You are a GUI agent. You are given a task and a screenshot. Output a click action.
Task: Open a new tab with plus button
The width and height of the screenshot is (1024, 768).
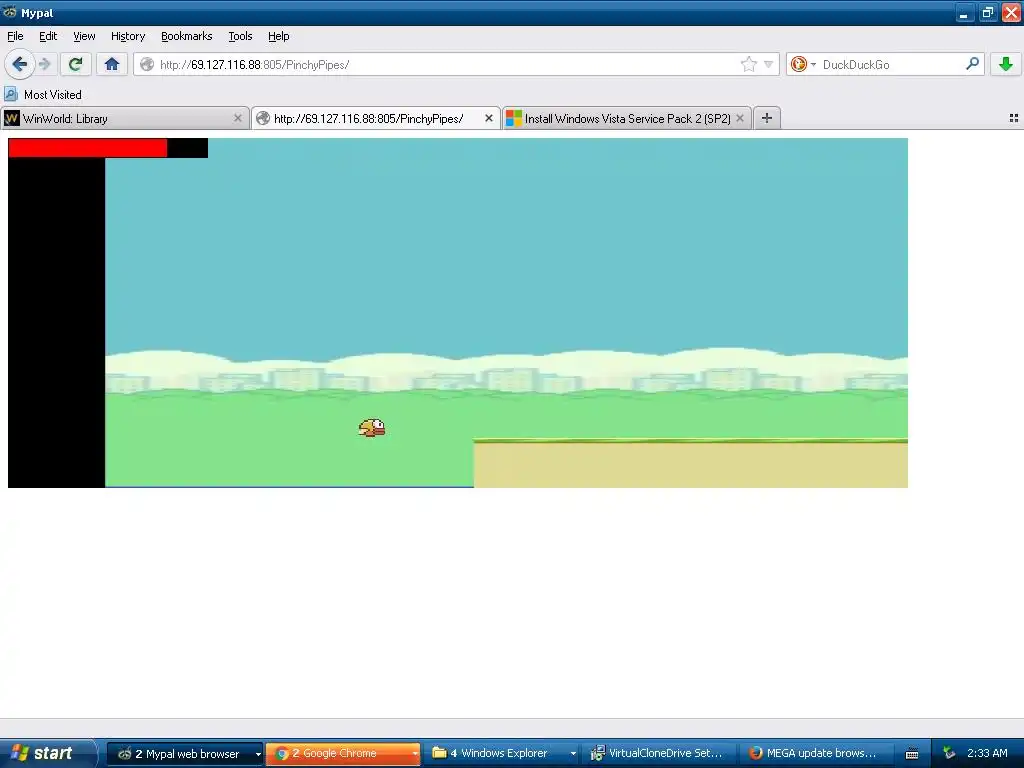(x=767, y=118)
